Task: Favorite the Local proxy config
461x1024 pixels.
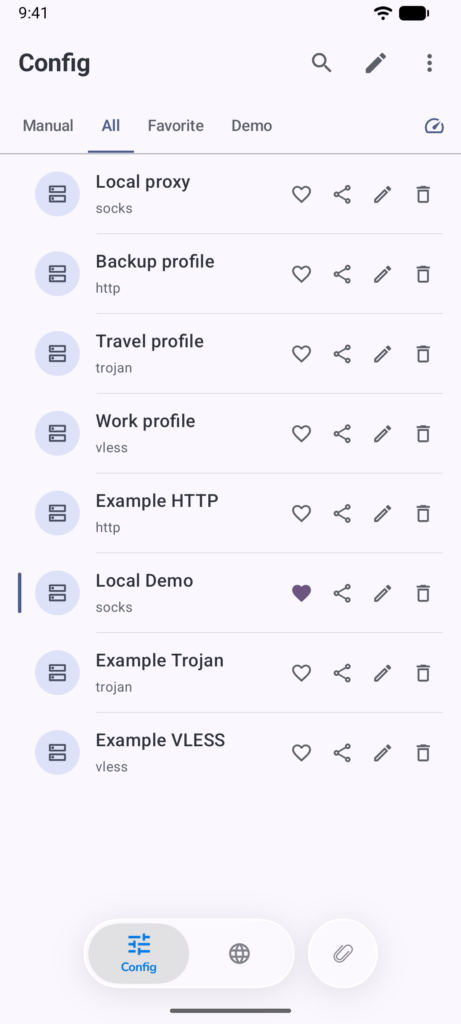Action: tap(301, 194)
